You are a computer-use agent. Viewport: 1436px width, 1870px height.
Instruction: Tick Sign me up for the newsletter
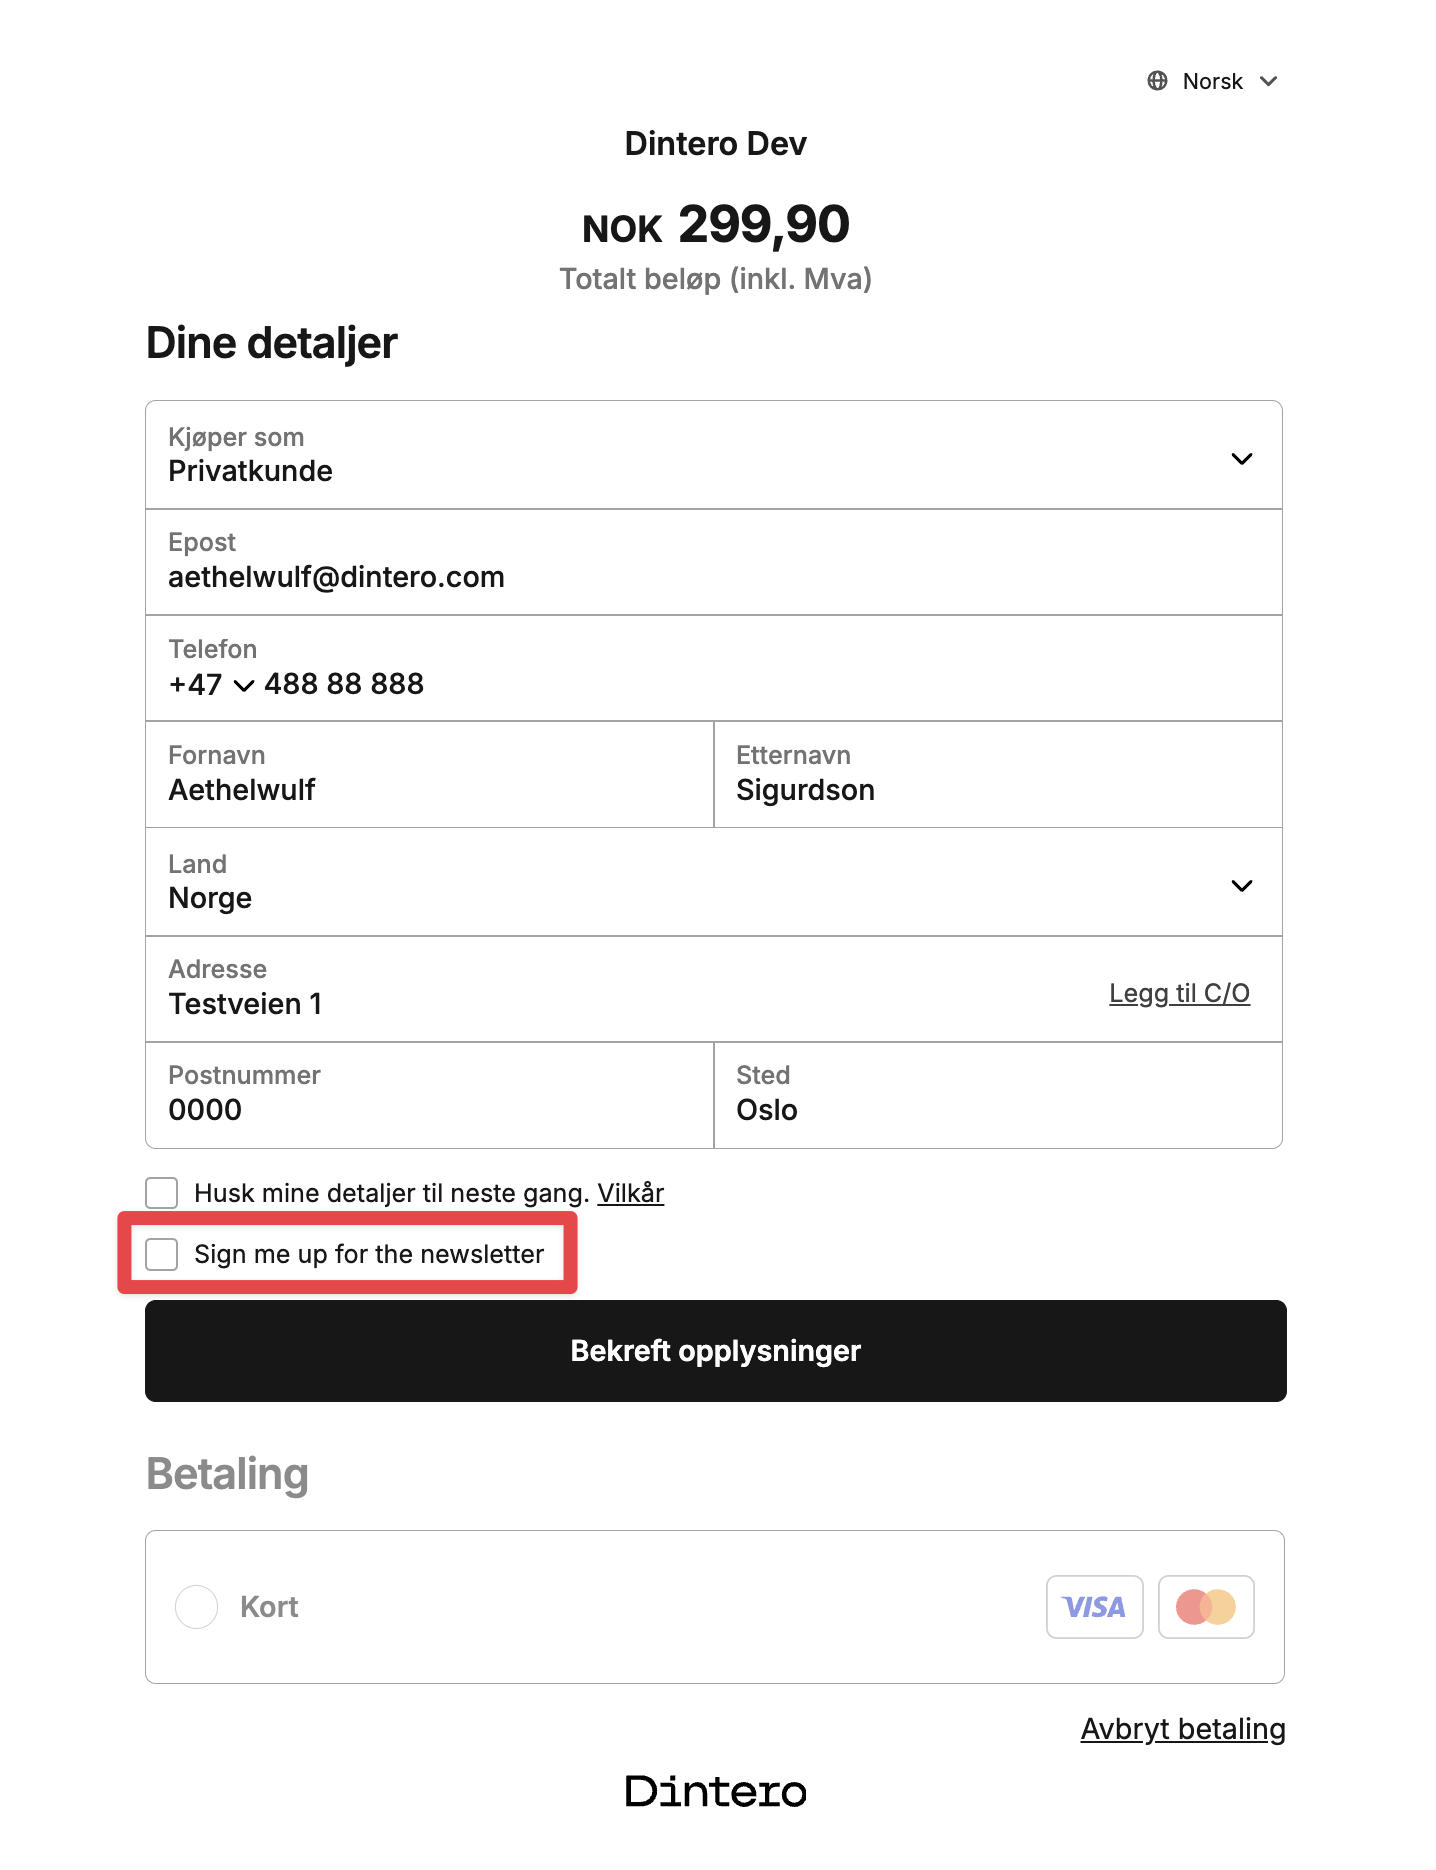162,1254
